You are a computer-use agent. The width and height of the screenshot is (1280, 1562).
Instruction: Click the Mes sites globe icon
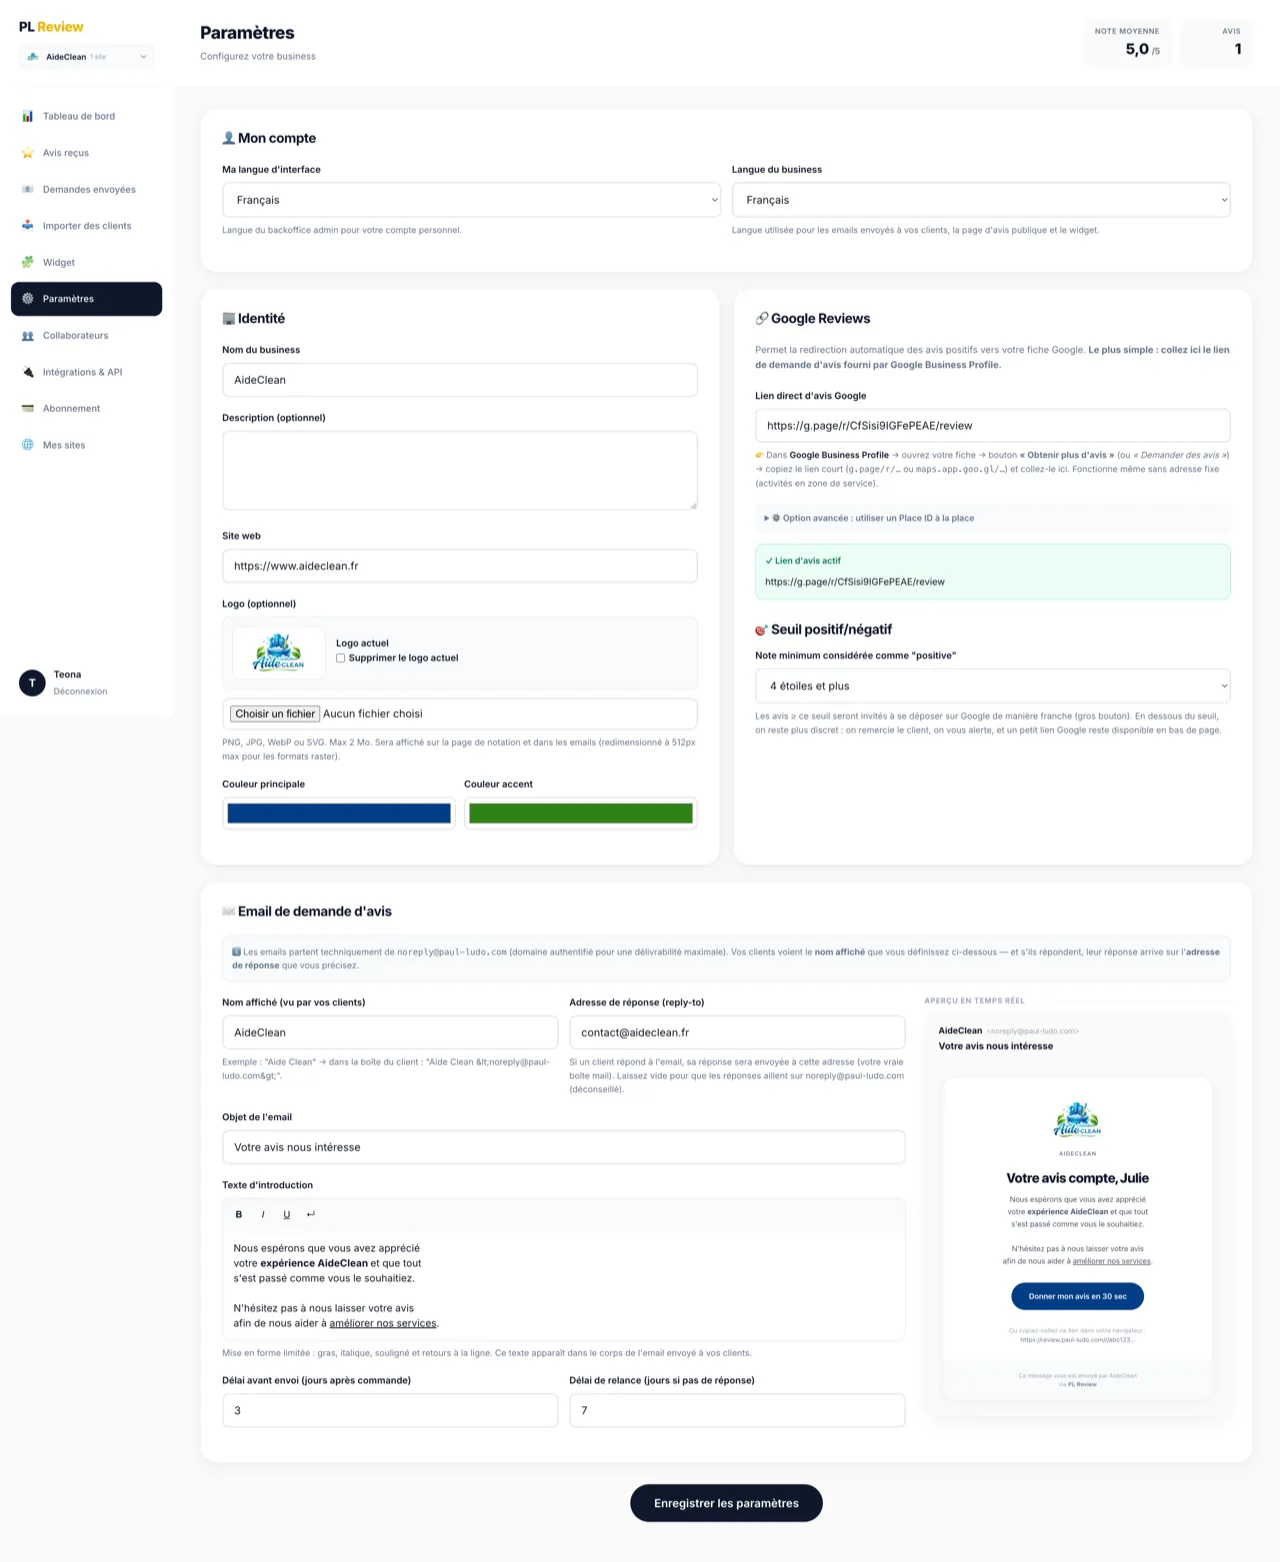click(x=28, y=445)
